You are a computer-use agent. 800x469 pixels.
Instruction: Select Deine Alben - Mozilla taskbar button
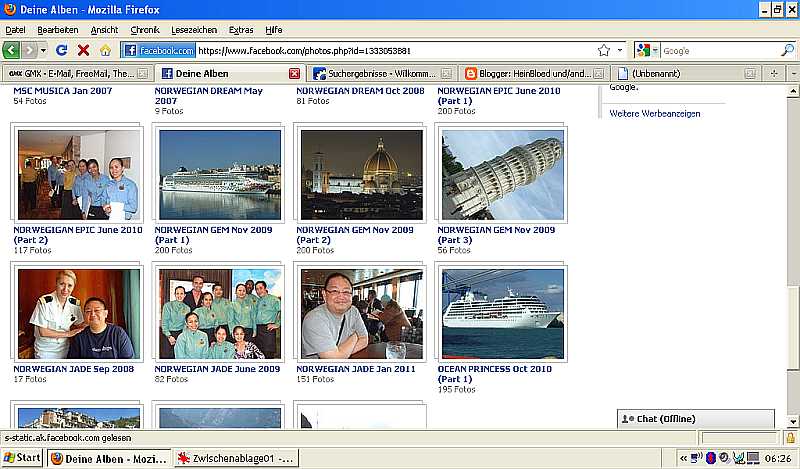point(110,458)
